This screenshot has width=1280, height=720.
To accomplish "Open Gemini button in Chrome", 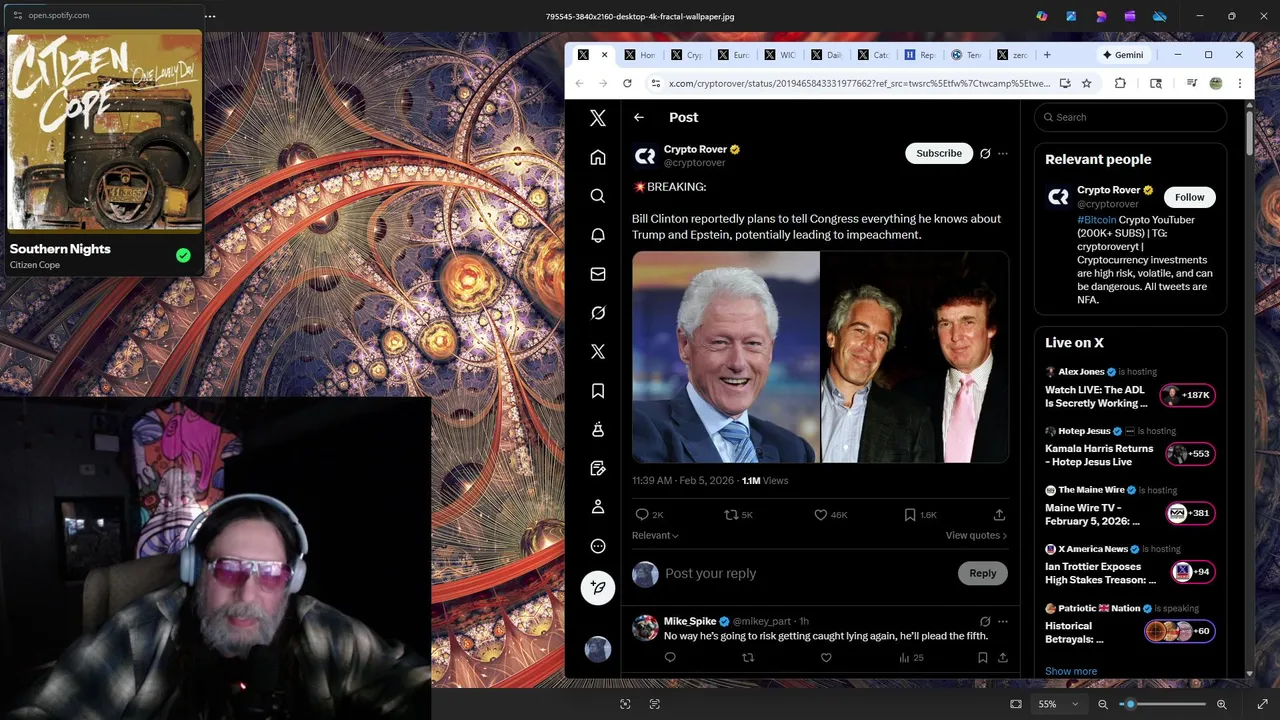I will tap(1122, 55).
